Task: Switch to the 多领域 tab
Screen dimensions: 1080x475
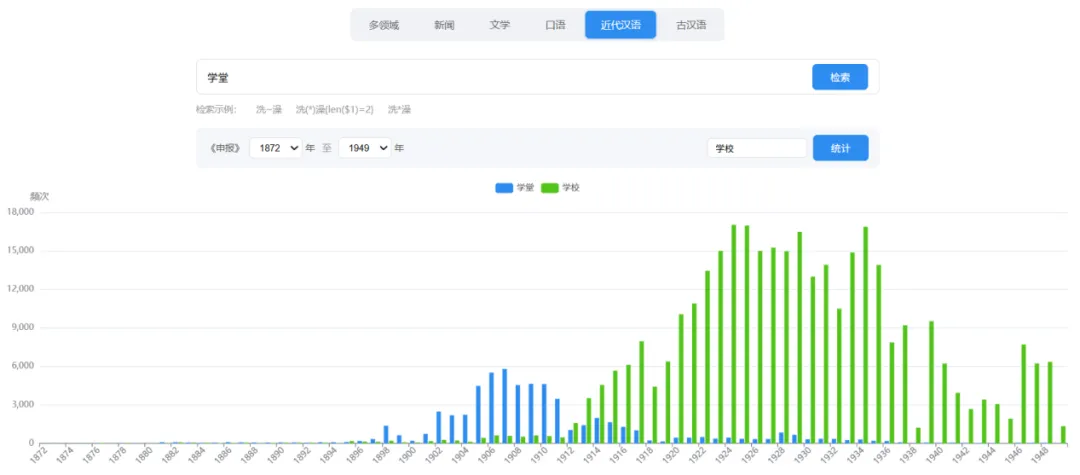Action: coord(384,25)
